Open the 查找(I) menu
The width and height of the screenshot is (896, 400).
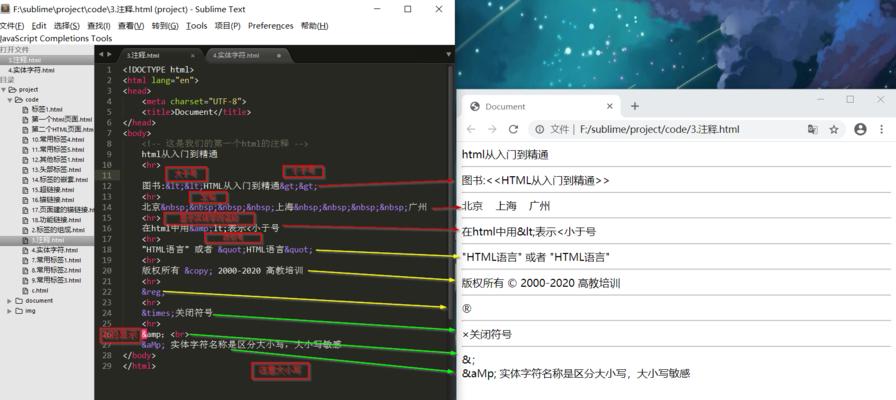[x=99, y=26]
